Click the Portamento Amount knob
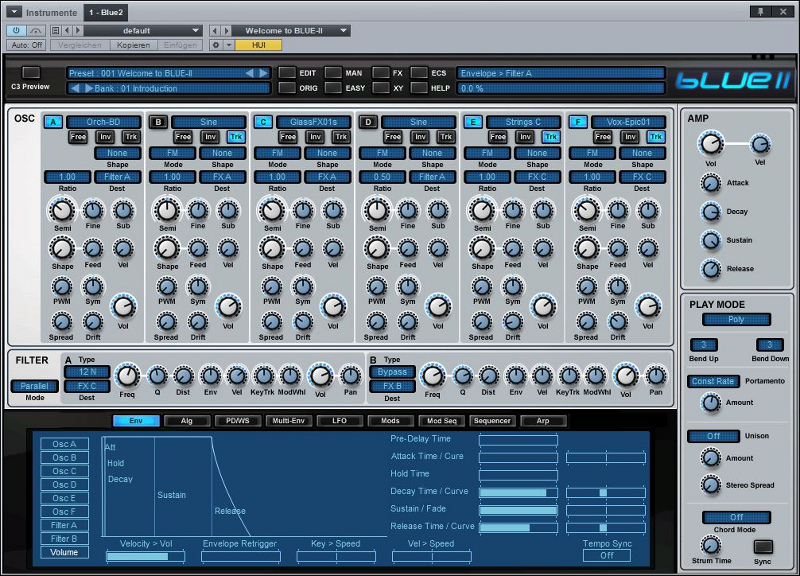This screenshot has width=800, height=576. [x=710, y=403]
